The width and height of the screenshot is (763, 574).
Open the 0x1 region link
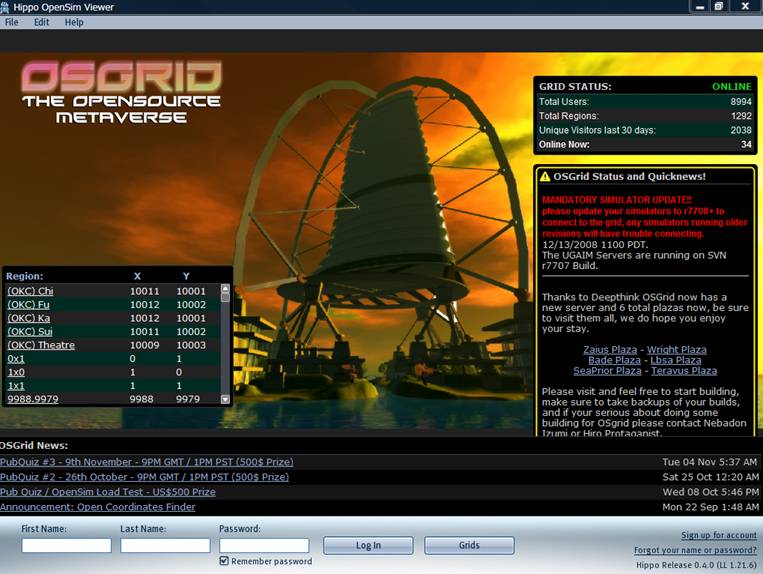(x=16, y=359)
